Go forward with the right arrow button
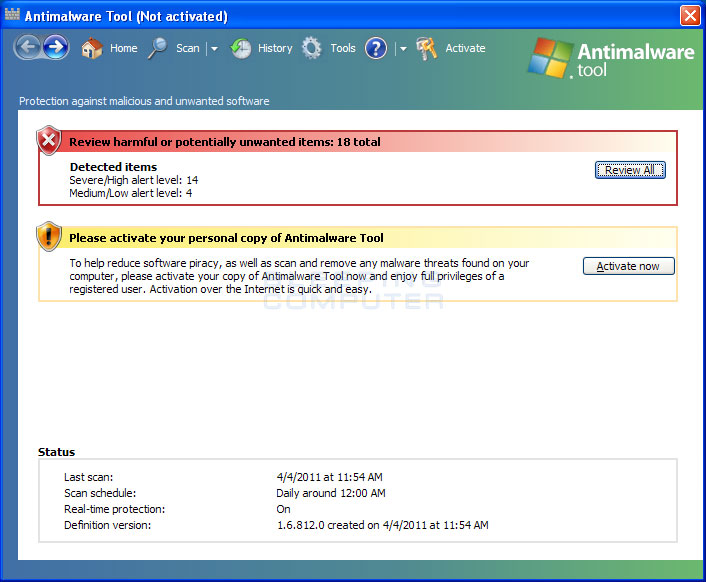This screenshot has height=582, width=706. (56, 47)
